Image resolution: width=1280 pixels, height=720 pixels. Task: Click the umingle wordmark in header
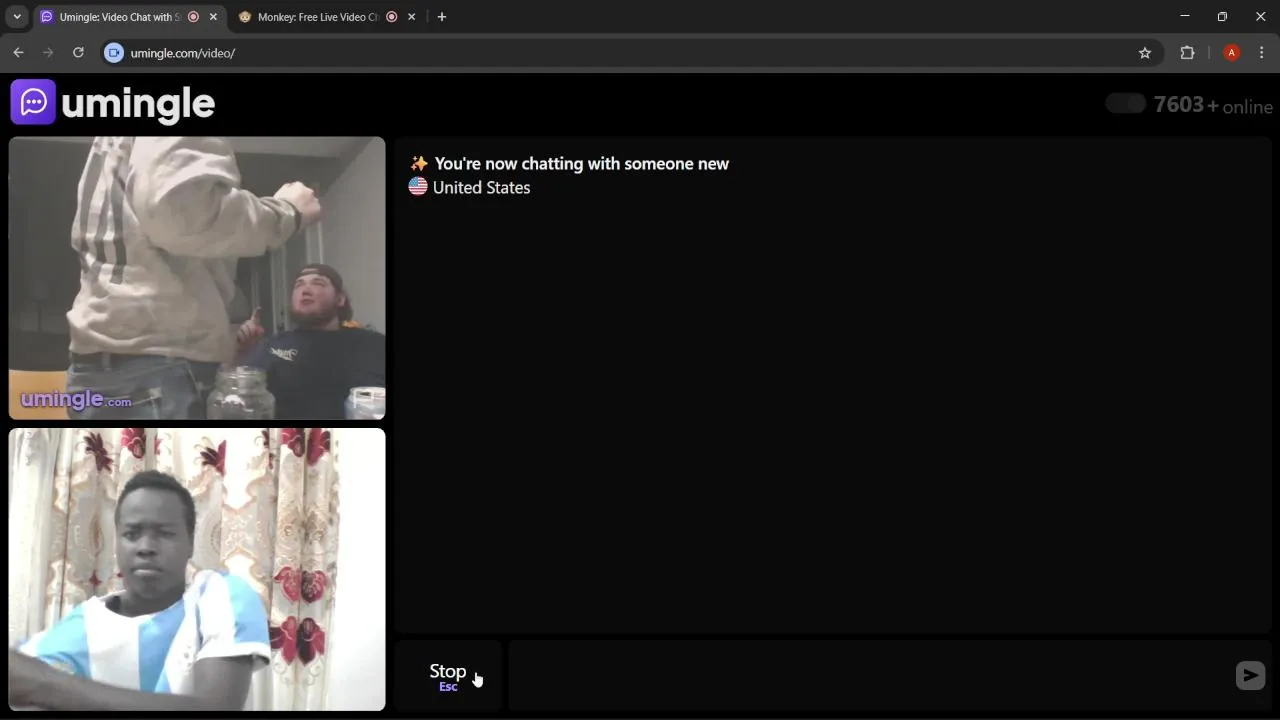138,103
